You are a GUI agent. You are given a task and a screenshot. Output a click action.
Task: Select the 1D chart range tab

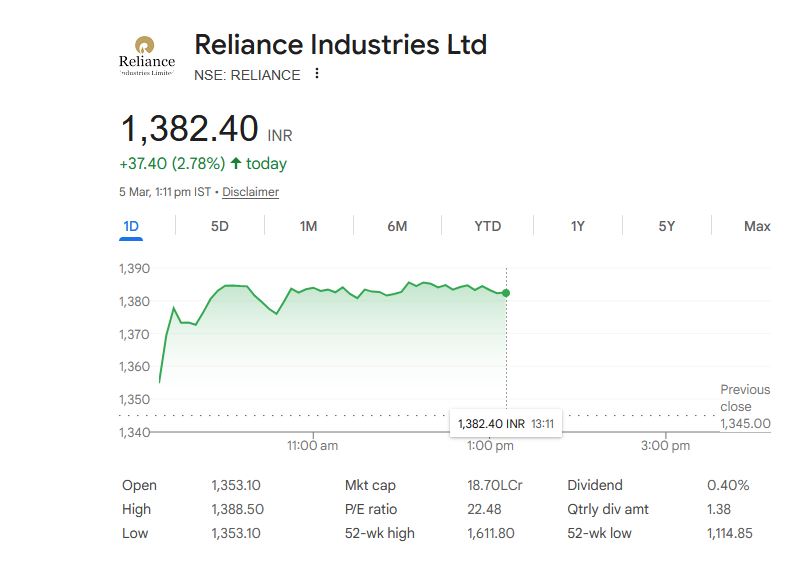click(131, 226)
